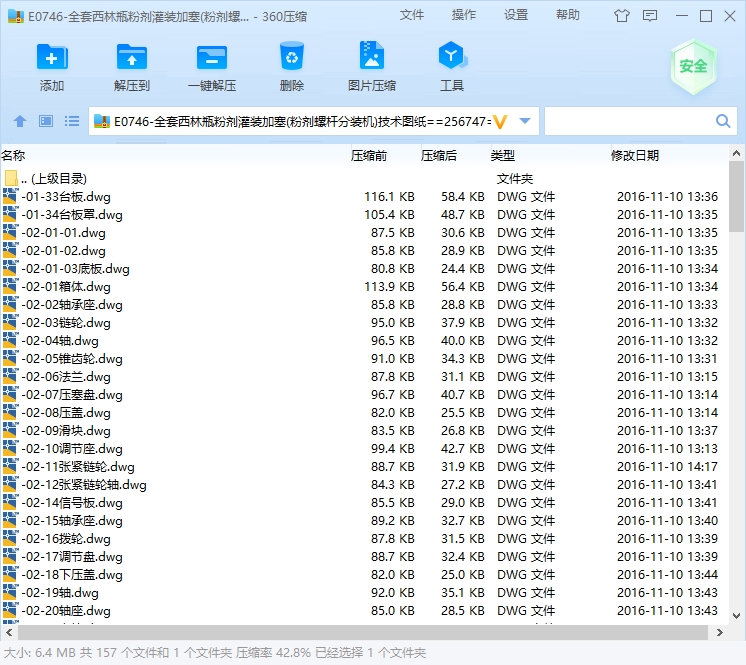Viewport: 746px width, 665px height.
Task: Select file -02-18下压盖.dwg
Action: coord(72,575)
